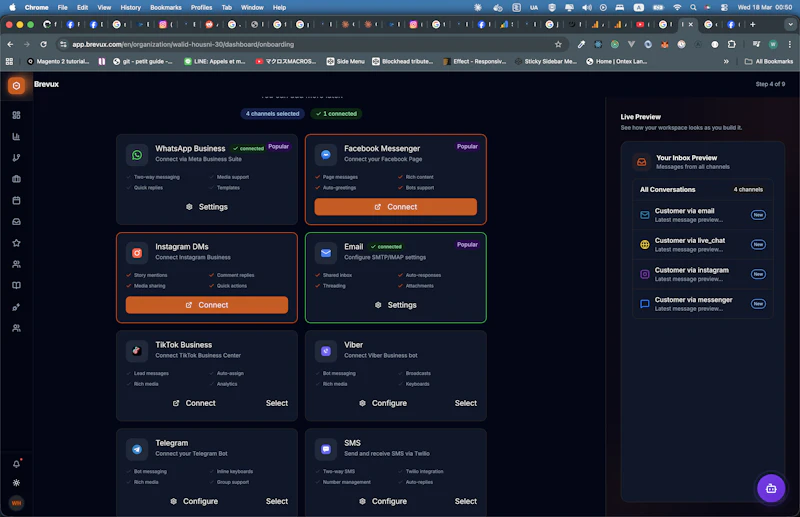Configure the Telegram channel
Screen dimensions: 800x517
194,501
